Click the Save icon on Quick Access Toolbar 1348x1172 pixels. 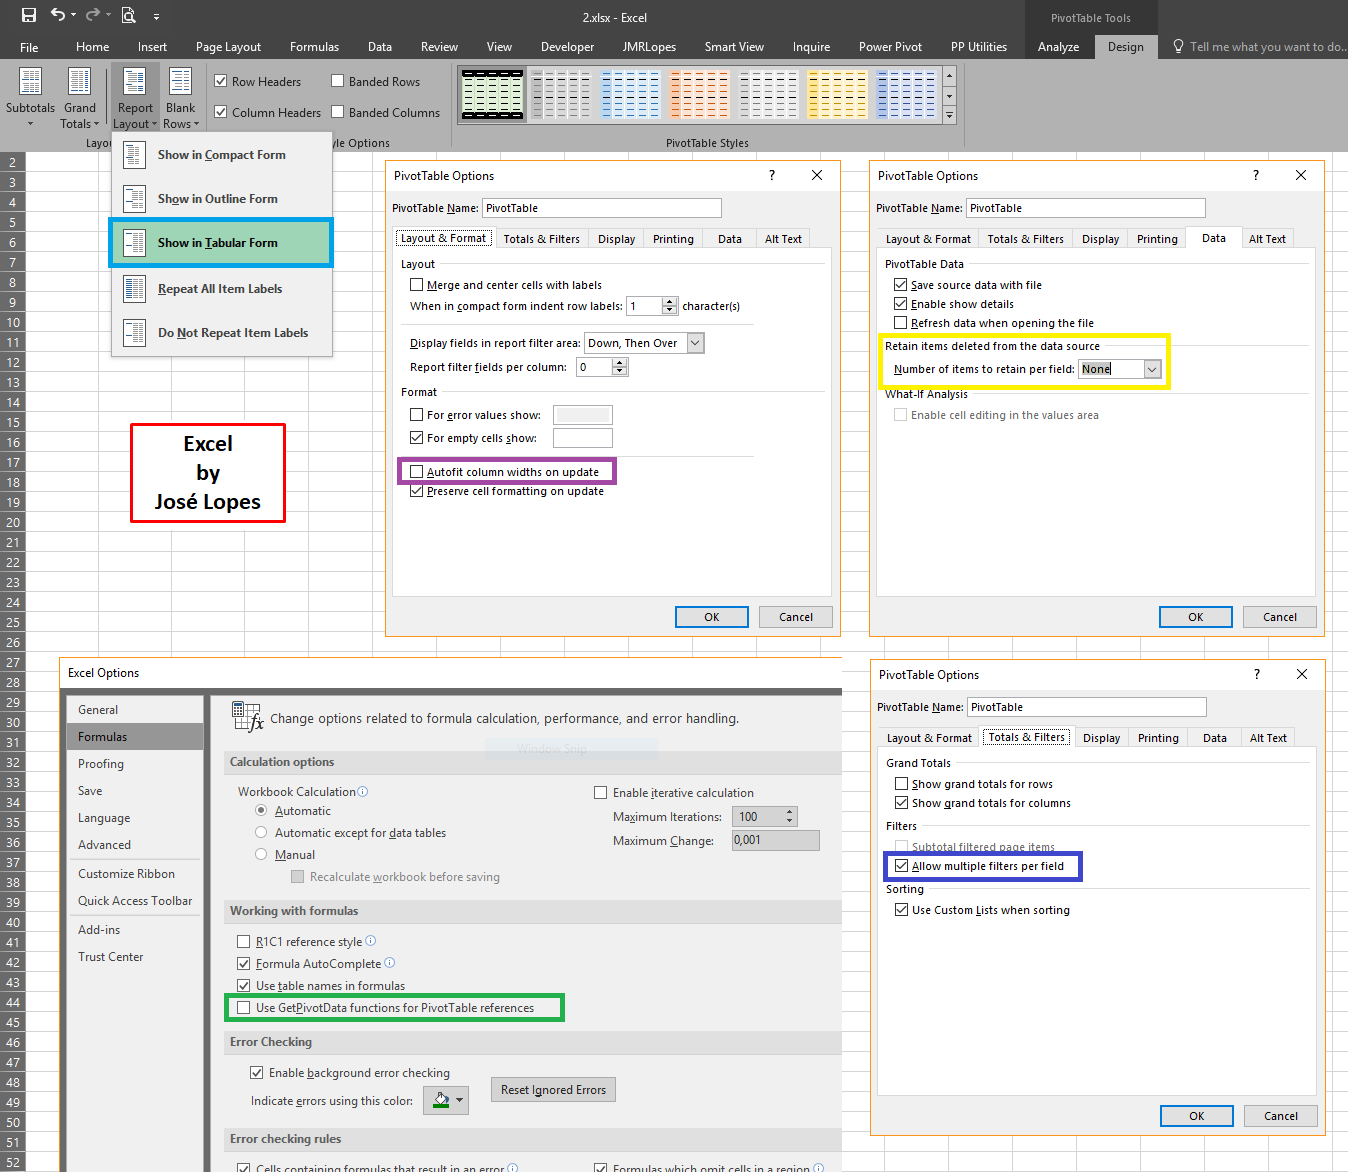[28, 15]
